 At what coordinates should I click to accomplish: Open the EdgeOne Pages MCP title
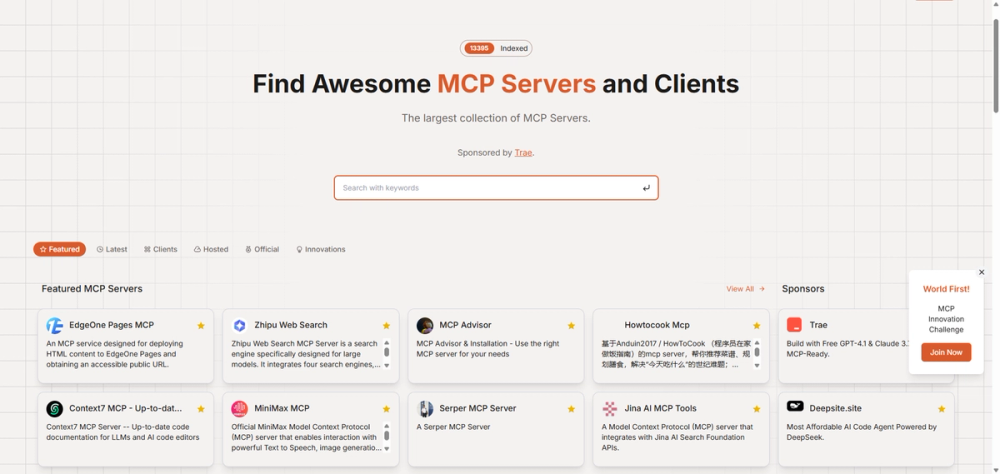point(112,325)
